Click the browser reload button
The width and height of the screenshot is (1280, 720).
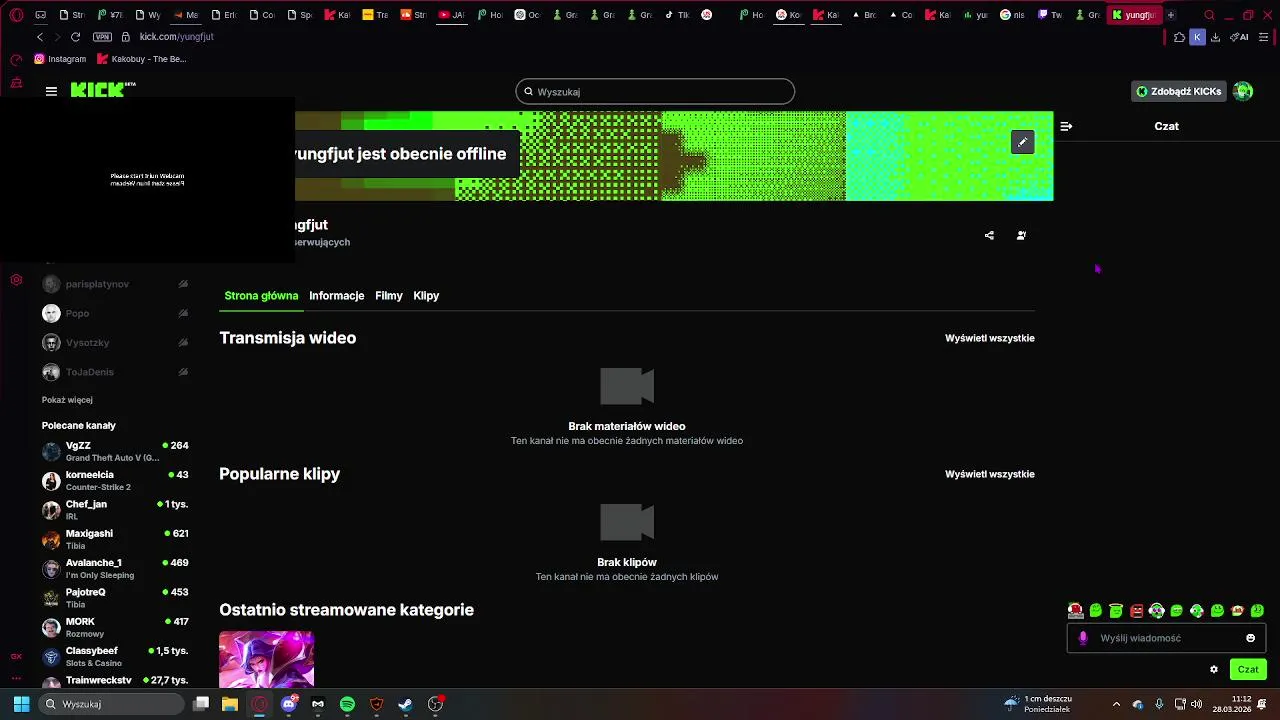pos(75,37)
